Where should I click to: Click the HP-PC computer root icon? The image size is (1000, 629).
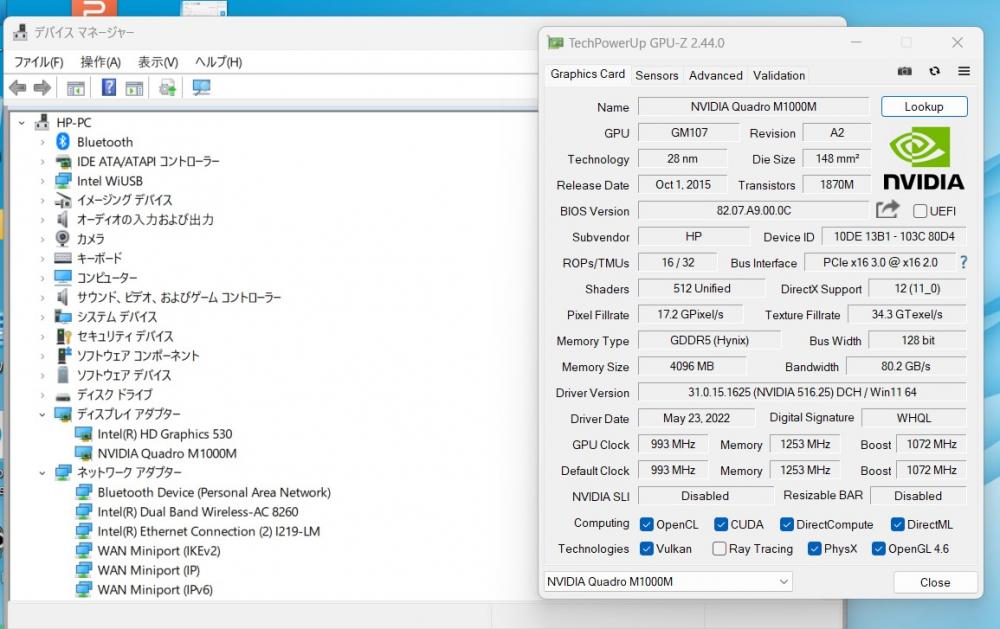[x=43, y=122]
